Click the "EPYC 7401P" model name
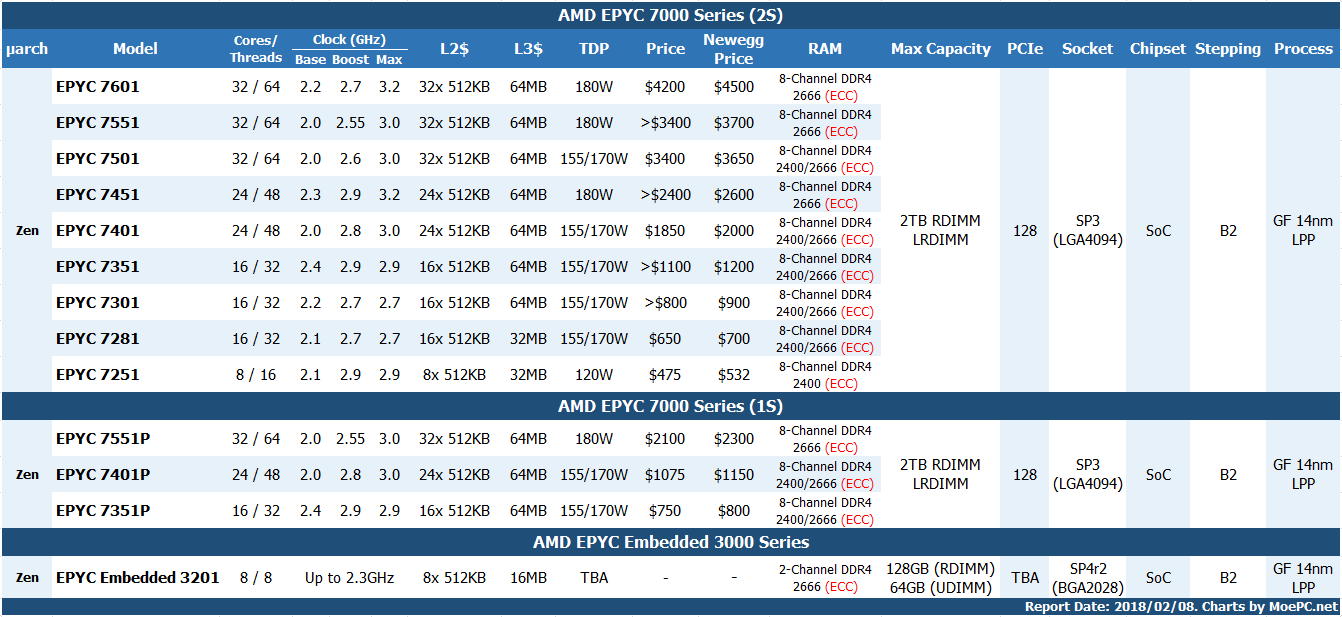Viewport: 1342px width, 617px height. tap(103, 475)
